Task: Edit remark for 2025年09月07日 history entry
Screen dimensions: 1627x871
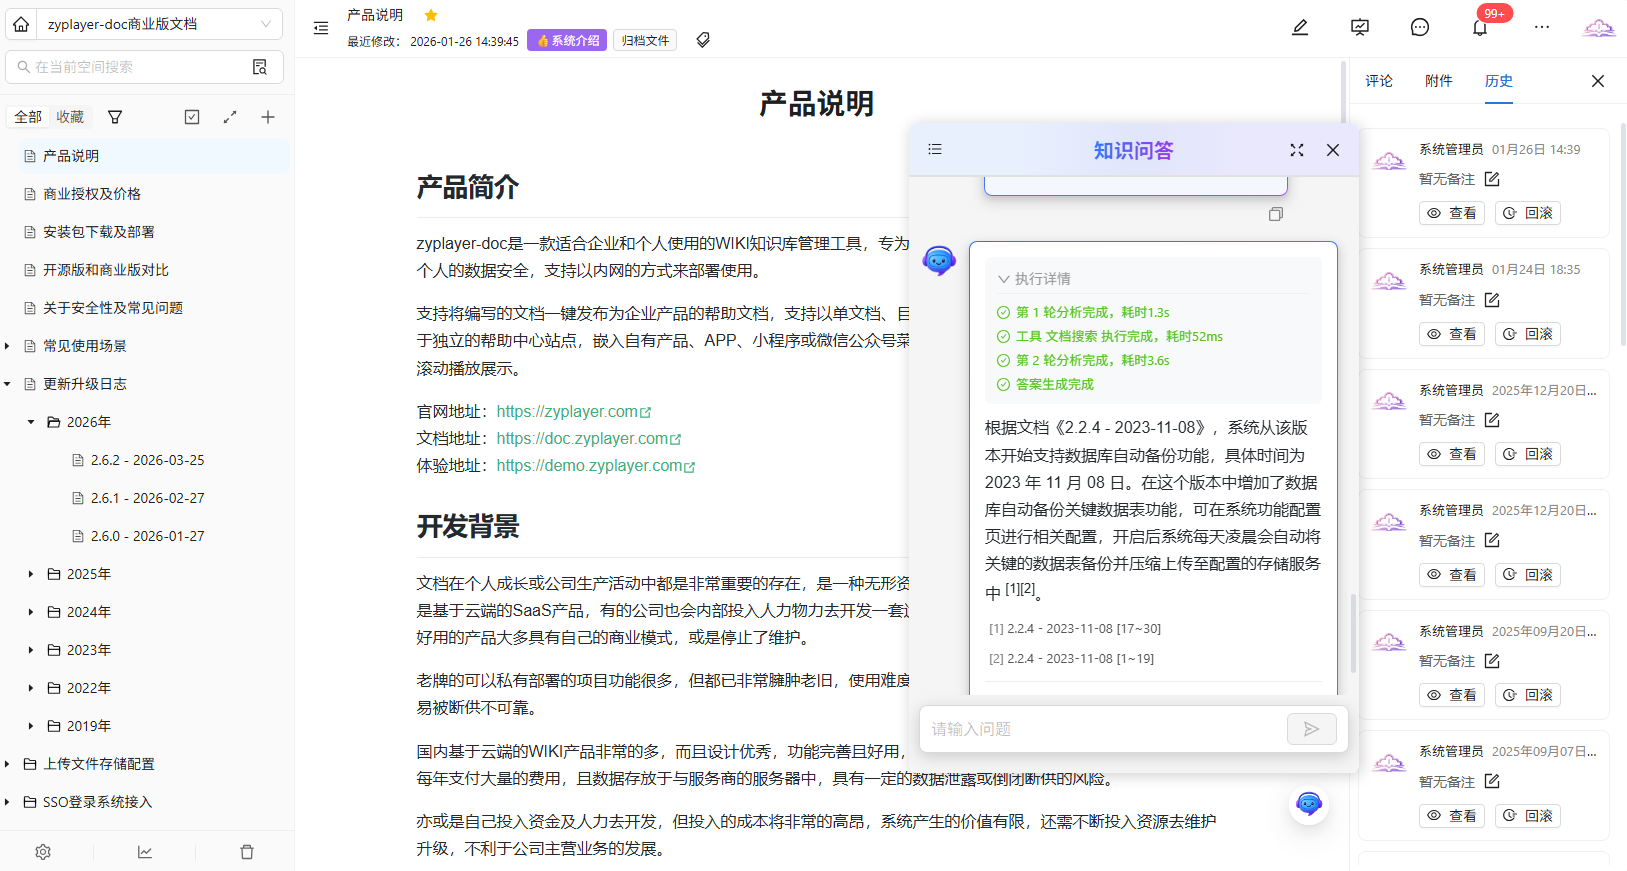Action: [x=1492, y=782]
